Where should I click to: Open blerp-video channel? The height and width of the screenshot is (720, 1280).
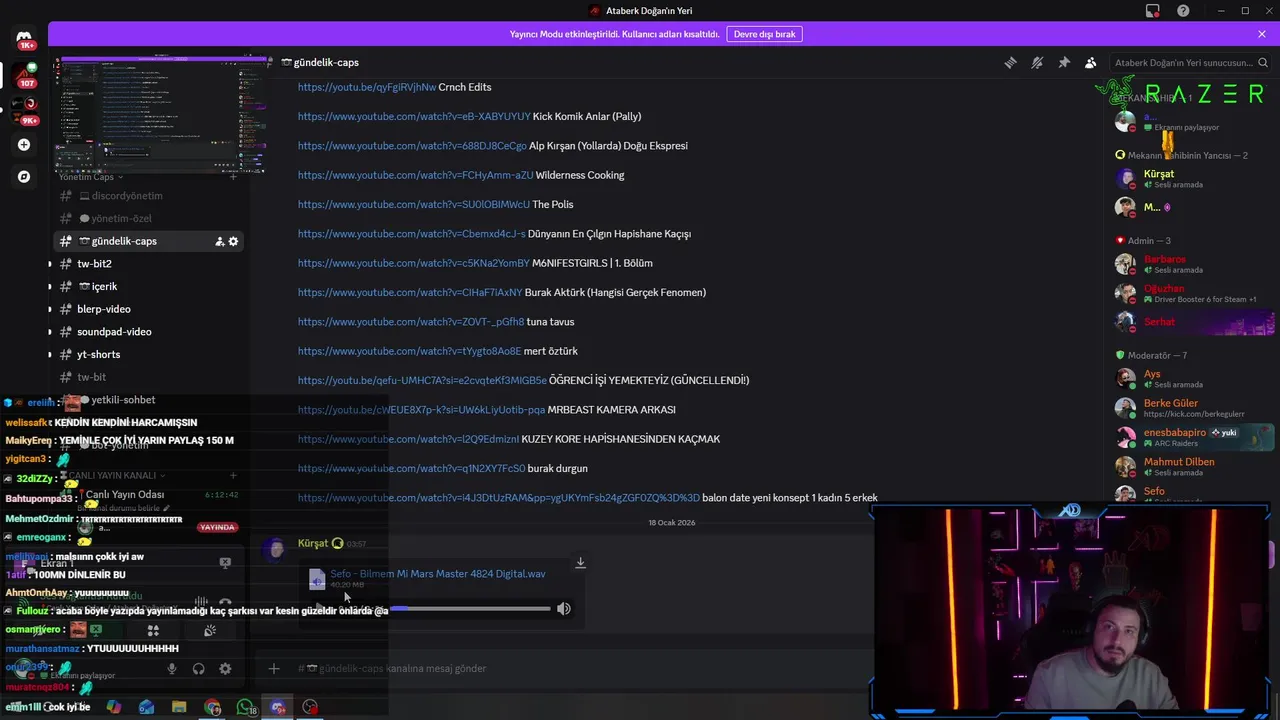tap(148, 309)
